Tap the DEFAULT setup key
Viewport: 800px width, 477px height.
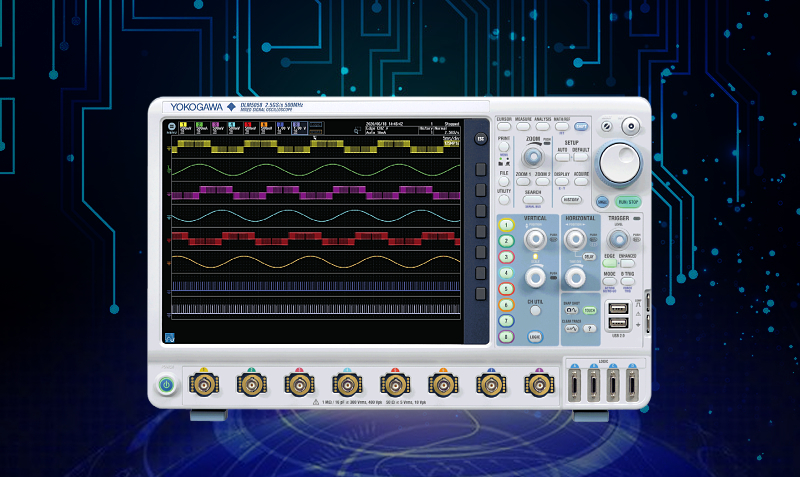click(x=581, y=158)
